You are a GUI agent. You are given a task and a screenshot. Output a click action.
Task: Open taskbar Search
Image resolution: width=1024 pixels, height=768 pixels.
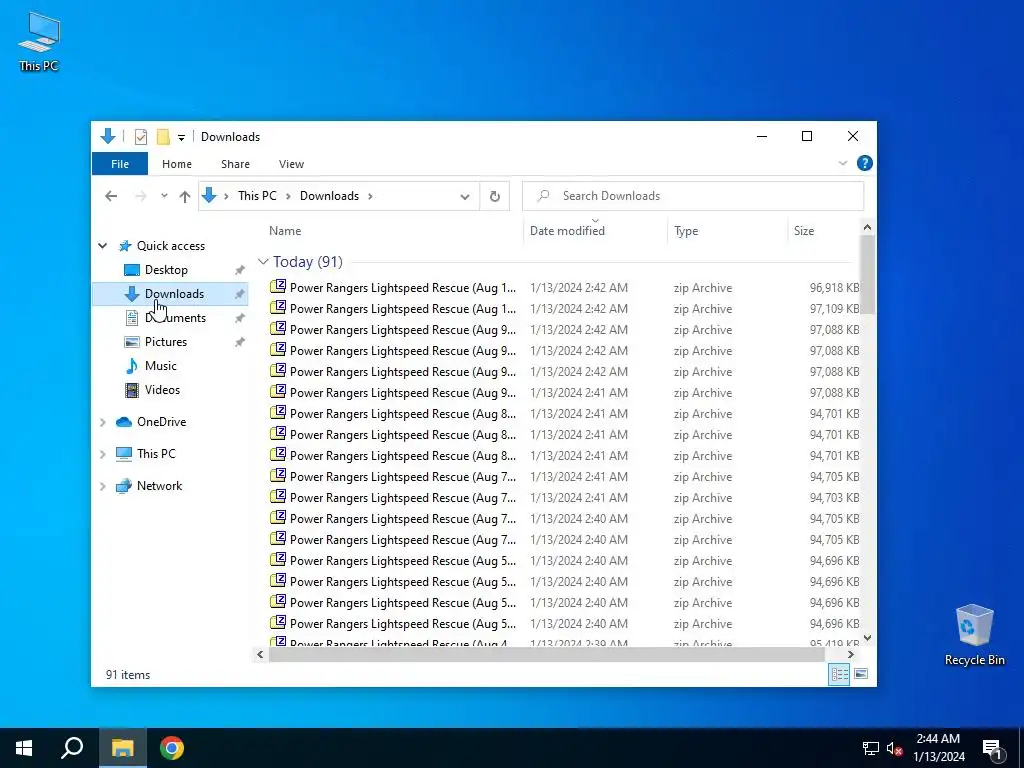coord(72,748)
